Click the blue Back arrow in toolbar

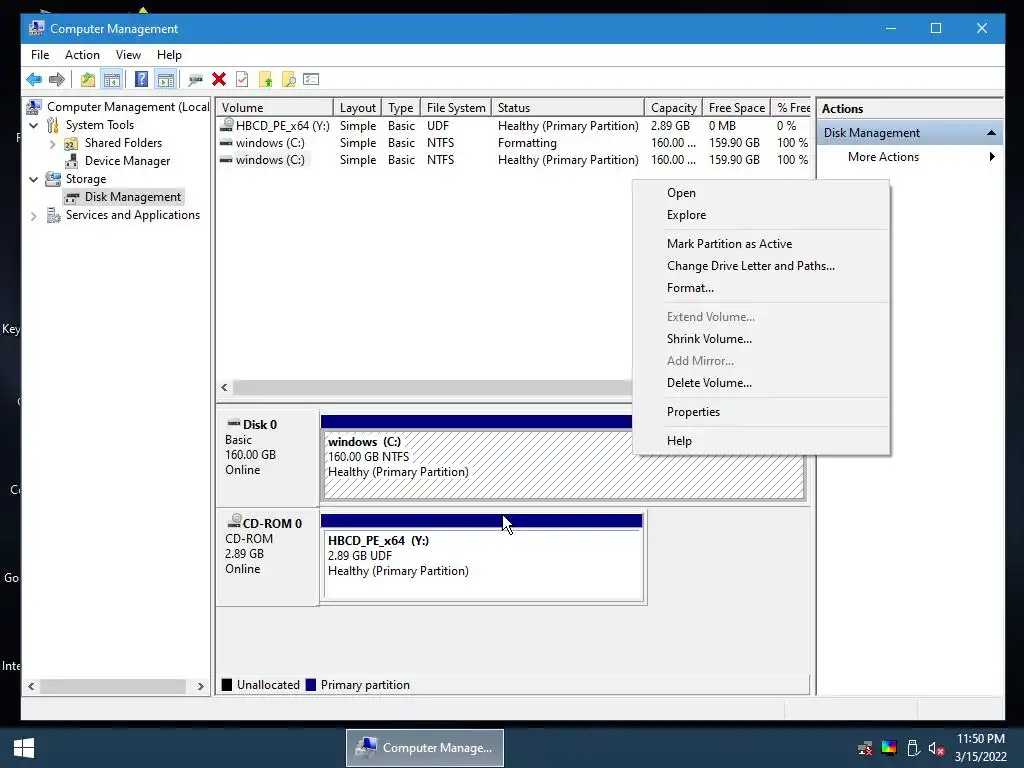pos(34,80)
